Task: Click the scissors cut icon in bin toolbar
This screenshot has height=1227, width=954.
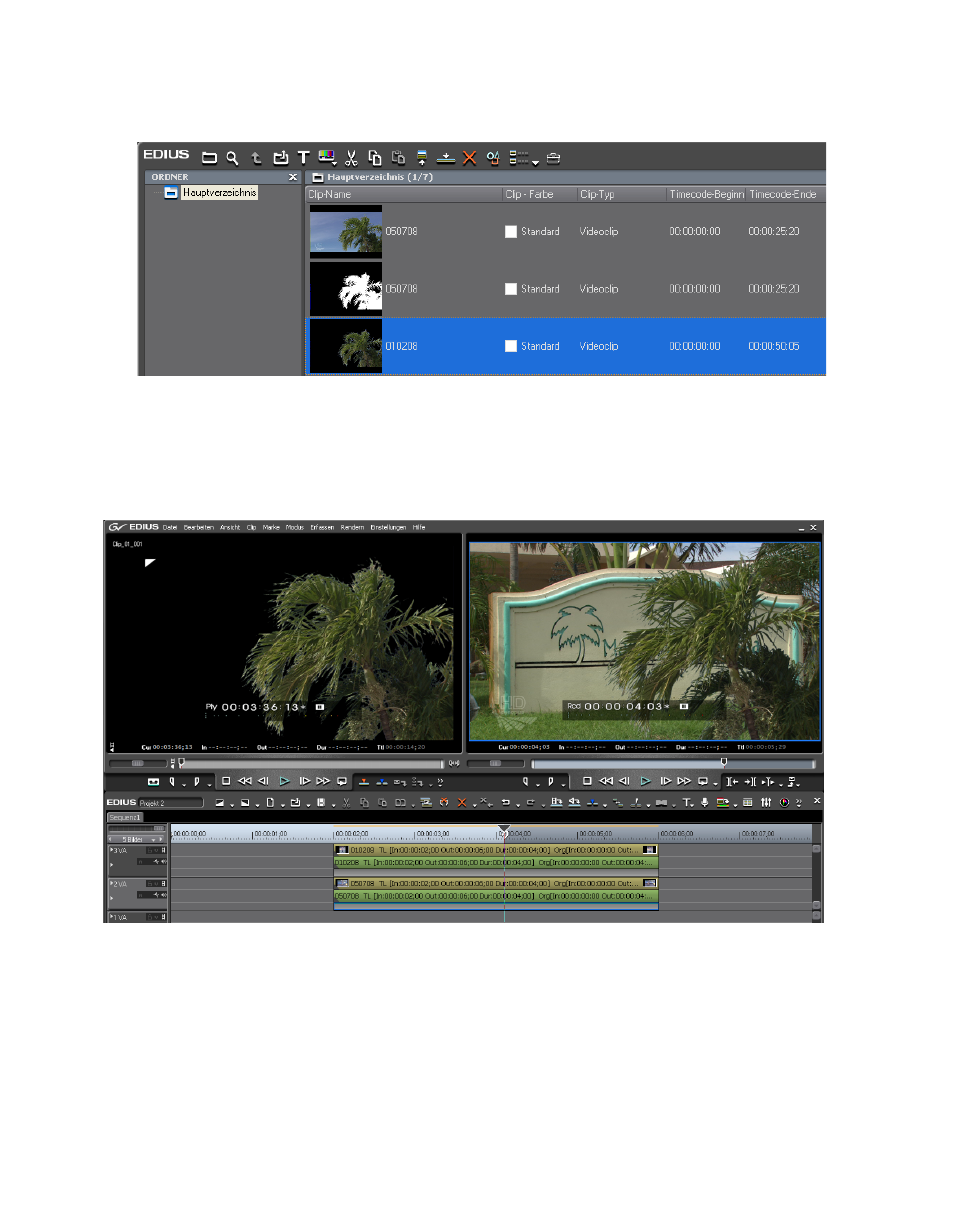Action: (x=351, y=157)
